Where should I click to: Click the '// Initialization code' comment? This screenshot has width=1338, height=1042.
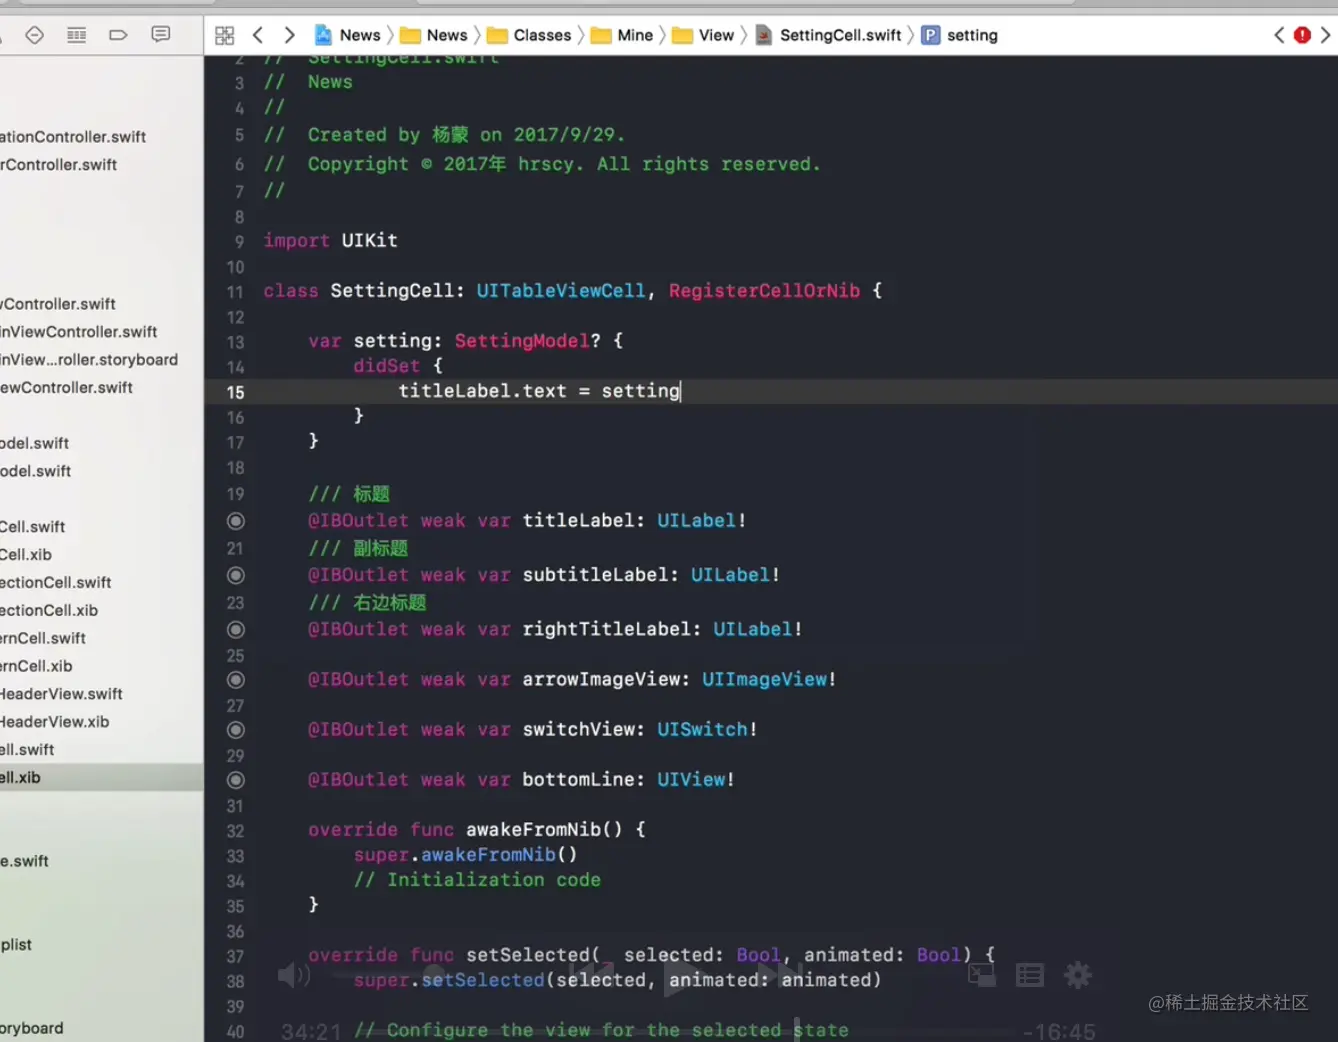coord(477,880)
